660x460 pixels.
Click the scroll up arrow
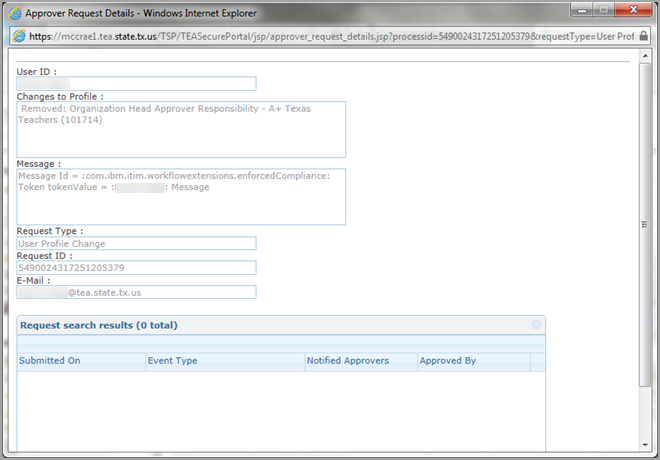[x=645, y=58]
